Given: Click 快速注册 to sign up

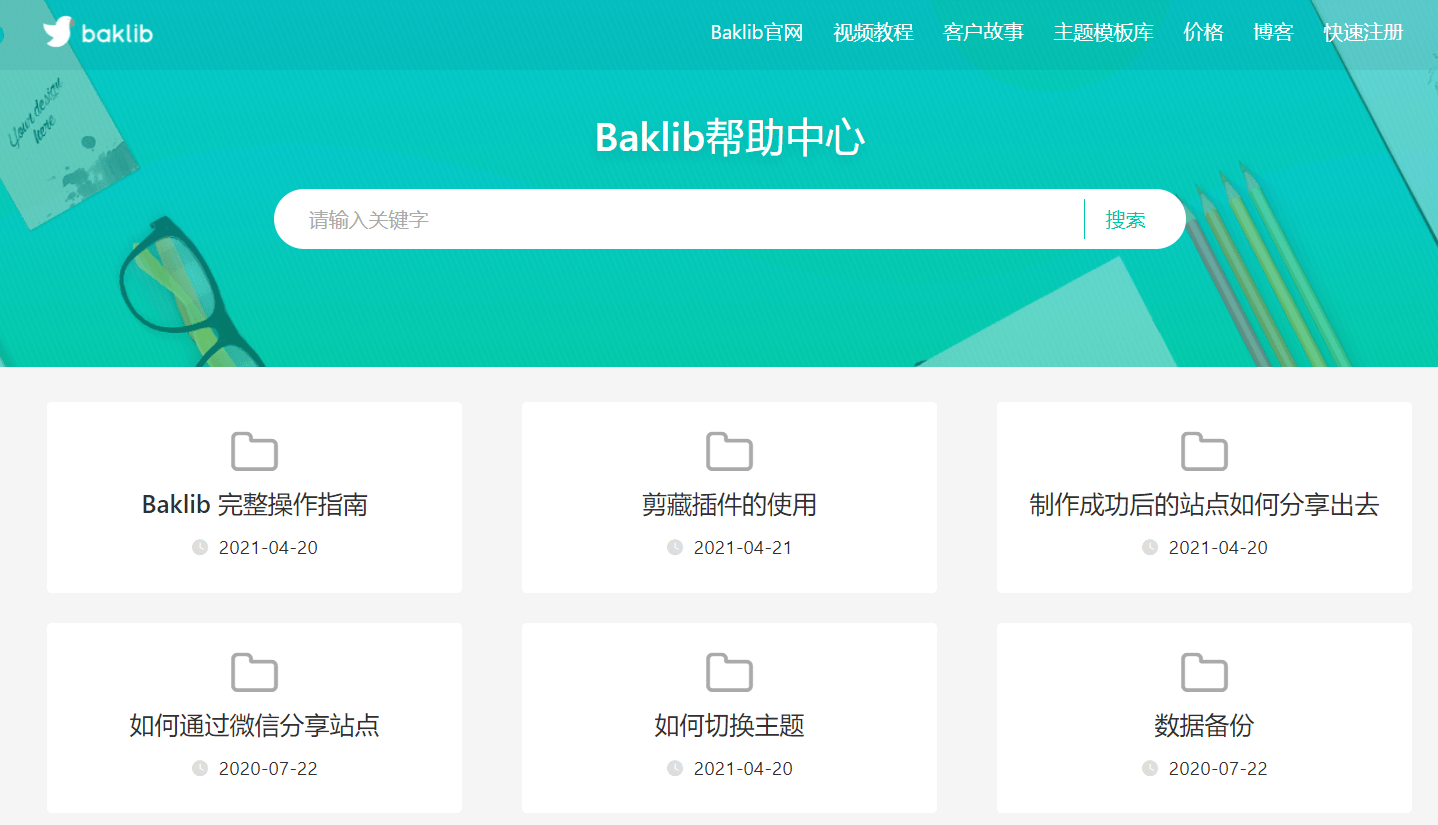Looking at the screenshot, I should [1363, 32].
